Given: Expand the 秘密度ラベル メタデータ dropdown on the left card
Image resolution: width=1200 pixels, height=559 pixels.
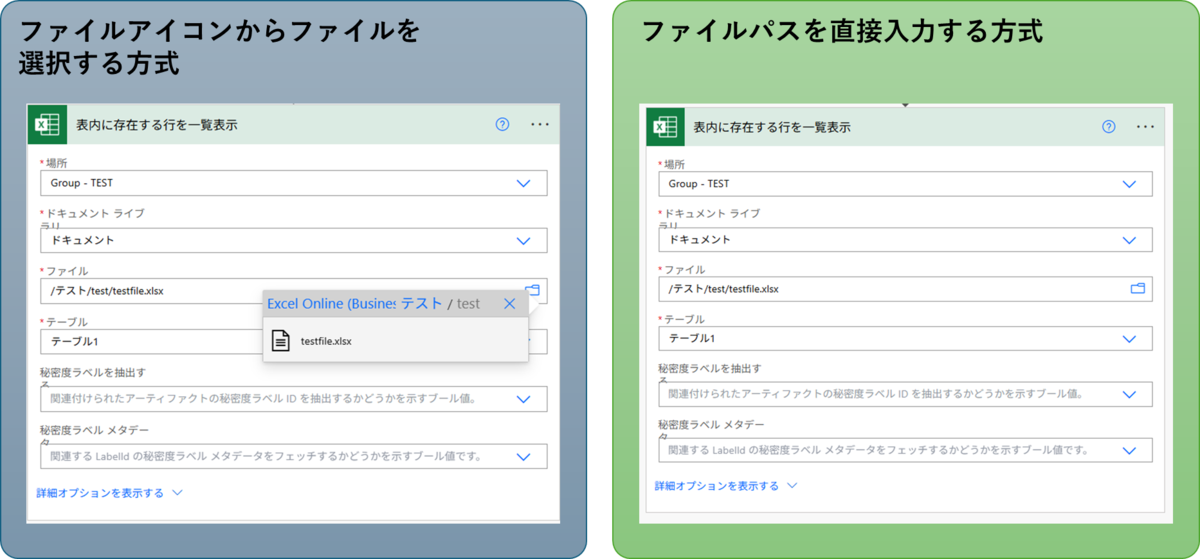Looking at the screenshot, I should point(523,457).
